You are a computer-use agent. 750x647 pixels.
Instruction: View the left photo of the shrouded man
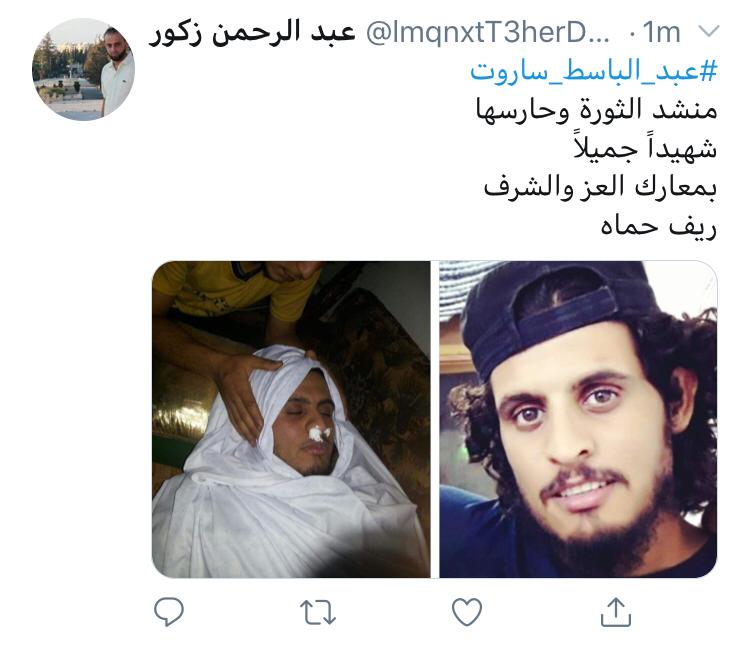click(291, 419)
